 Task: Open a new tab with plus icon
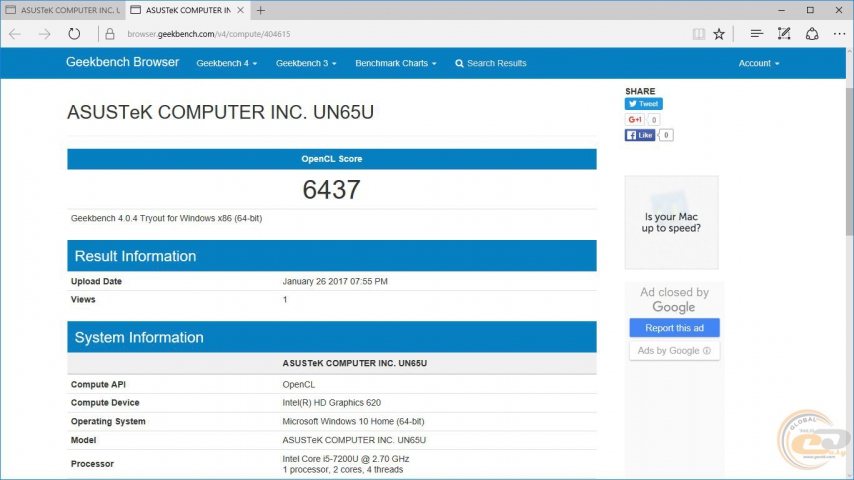(261, 10)
